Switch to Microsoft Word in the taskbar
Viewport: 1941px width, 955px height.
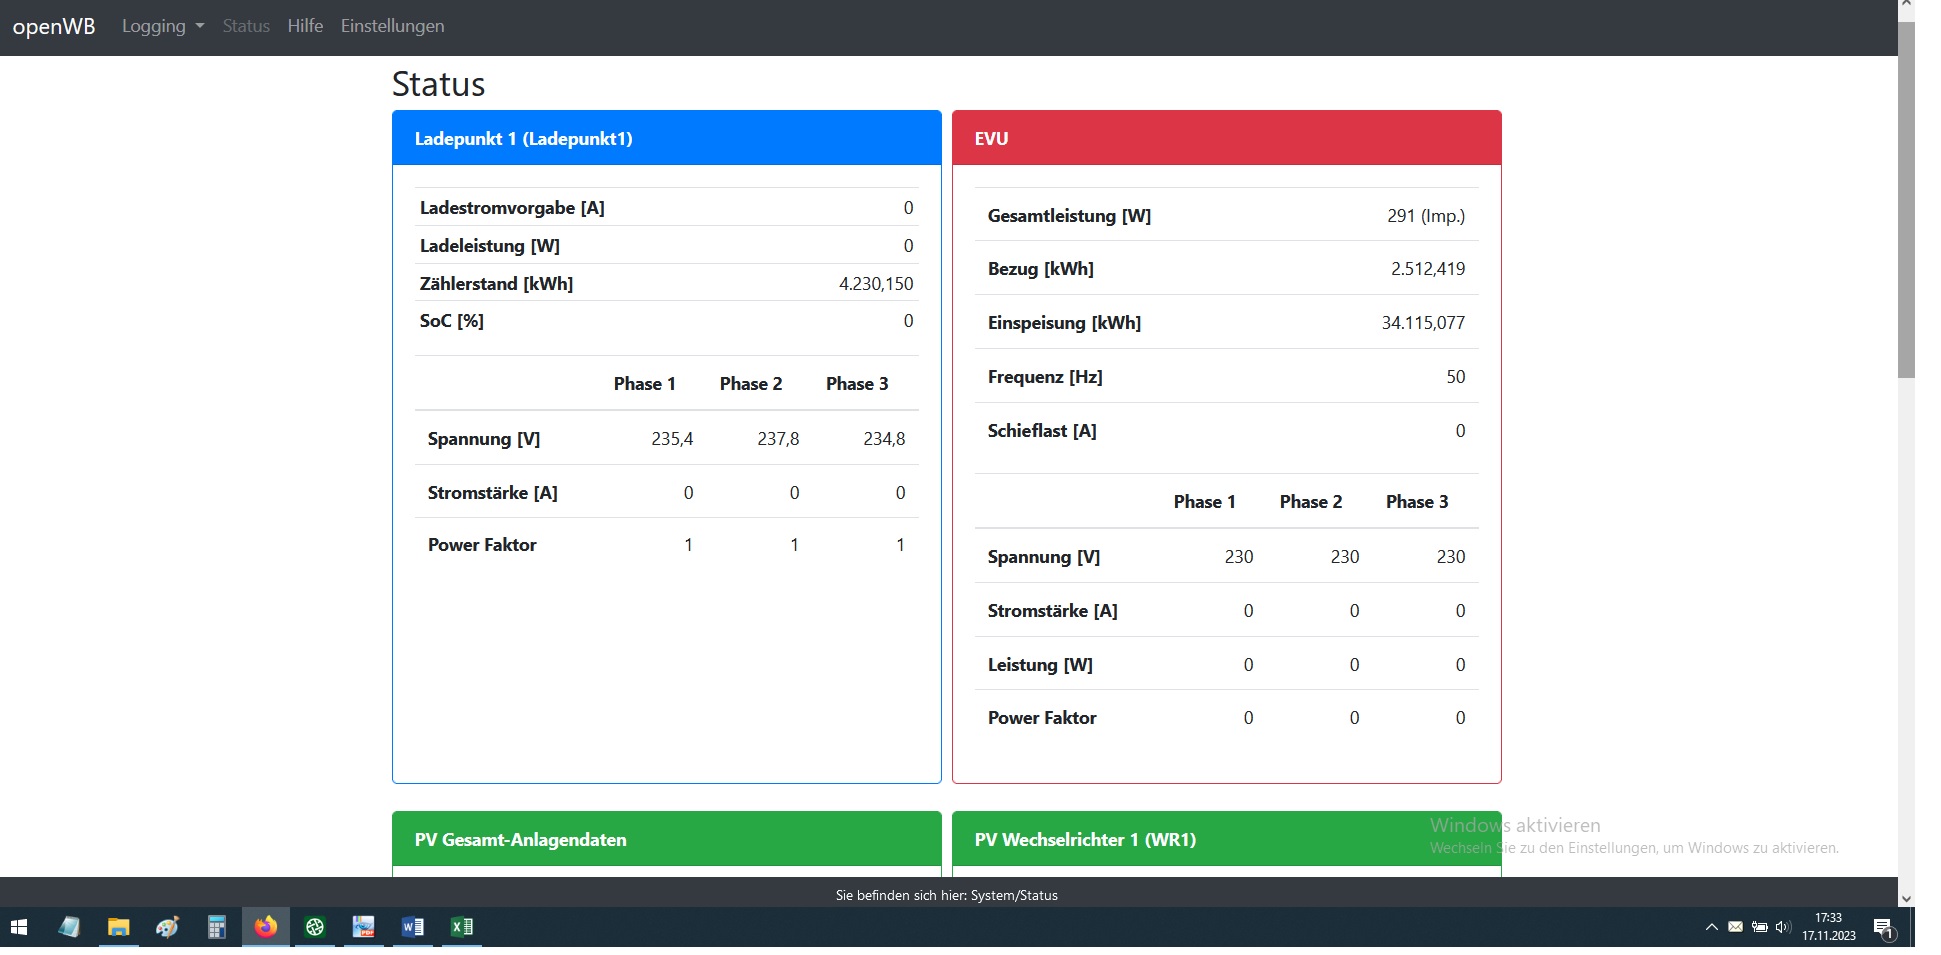pos(412,927)
